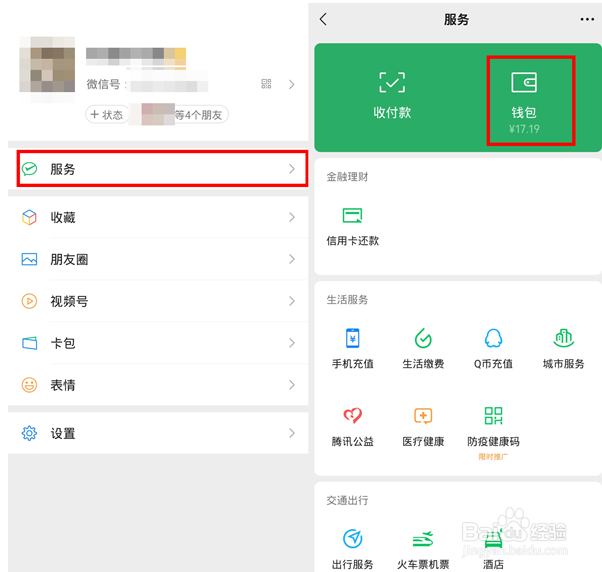This screenshot has height=572, width=602.
Task: Tap the 信用卡还款 label
Action: (x=352, y=241)
